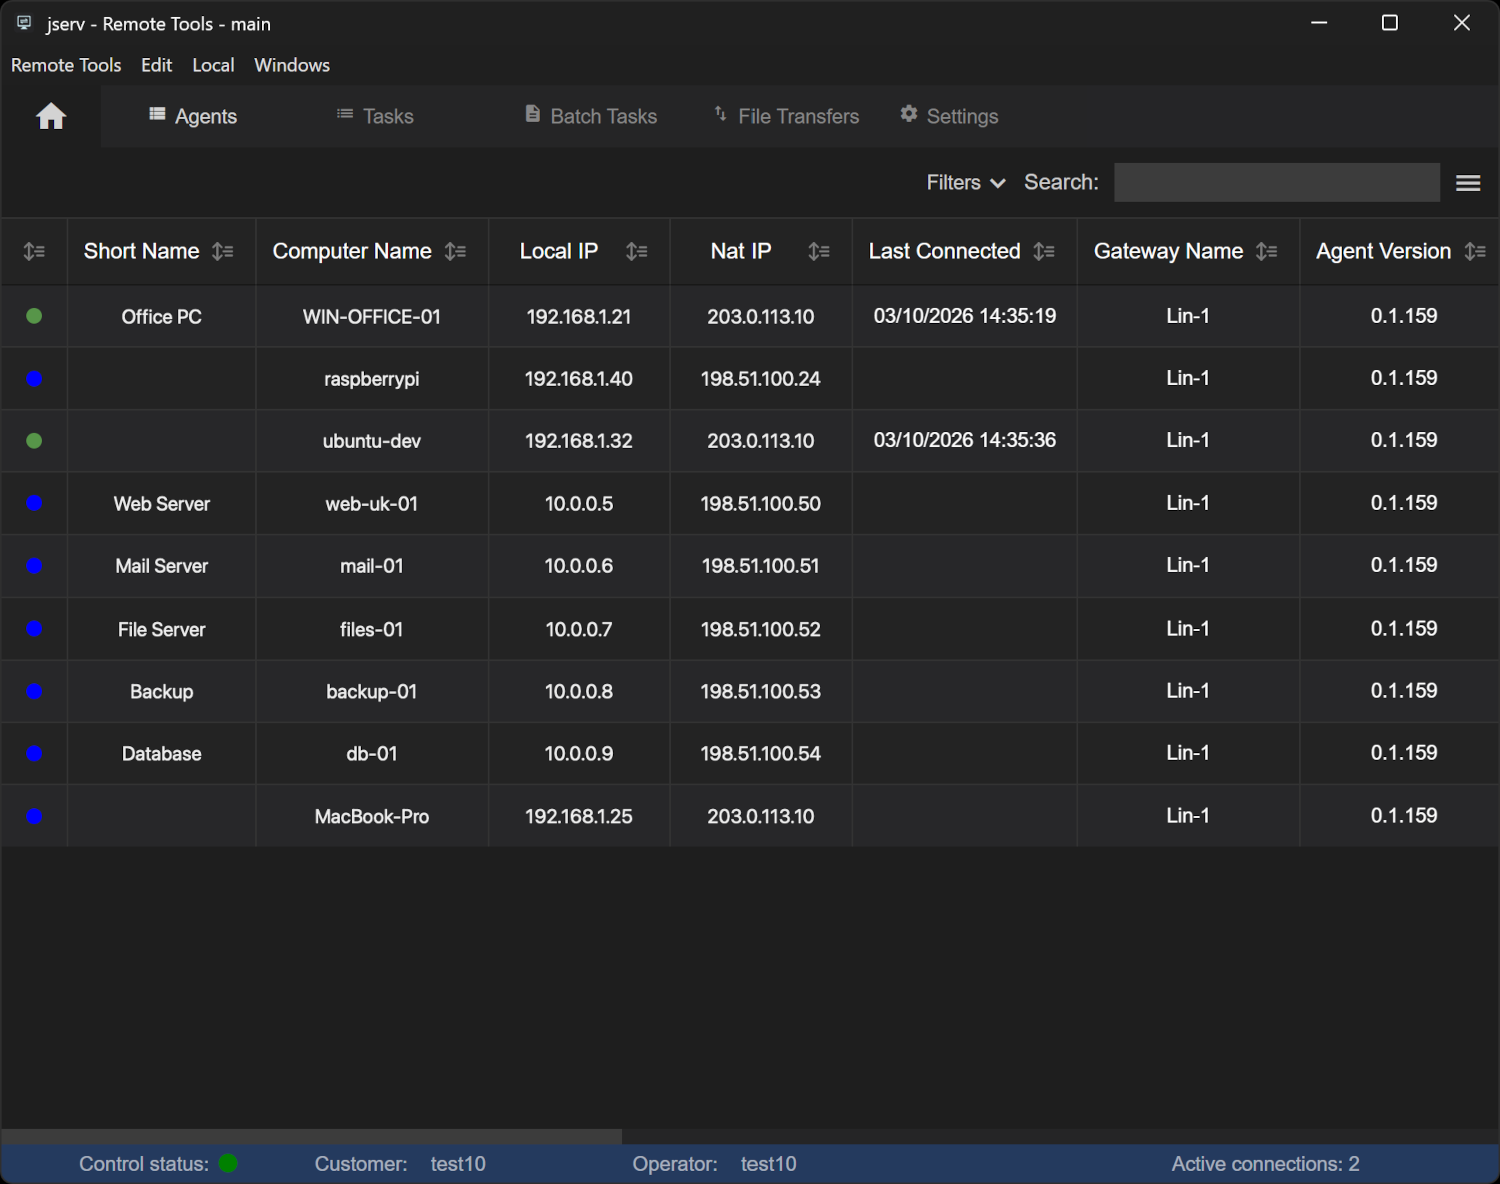Sort by the Nat IP column icon
Screen dimensions: 1500x1184
tap(818, 252)
